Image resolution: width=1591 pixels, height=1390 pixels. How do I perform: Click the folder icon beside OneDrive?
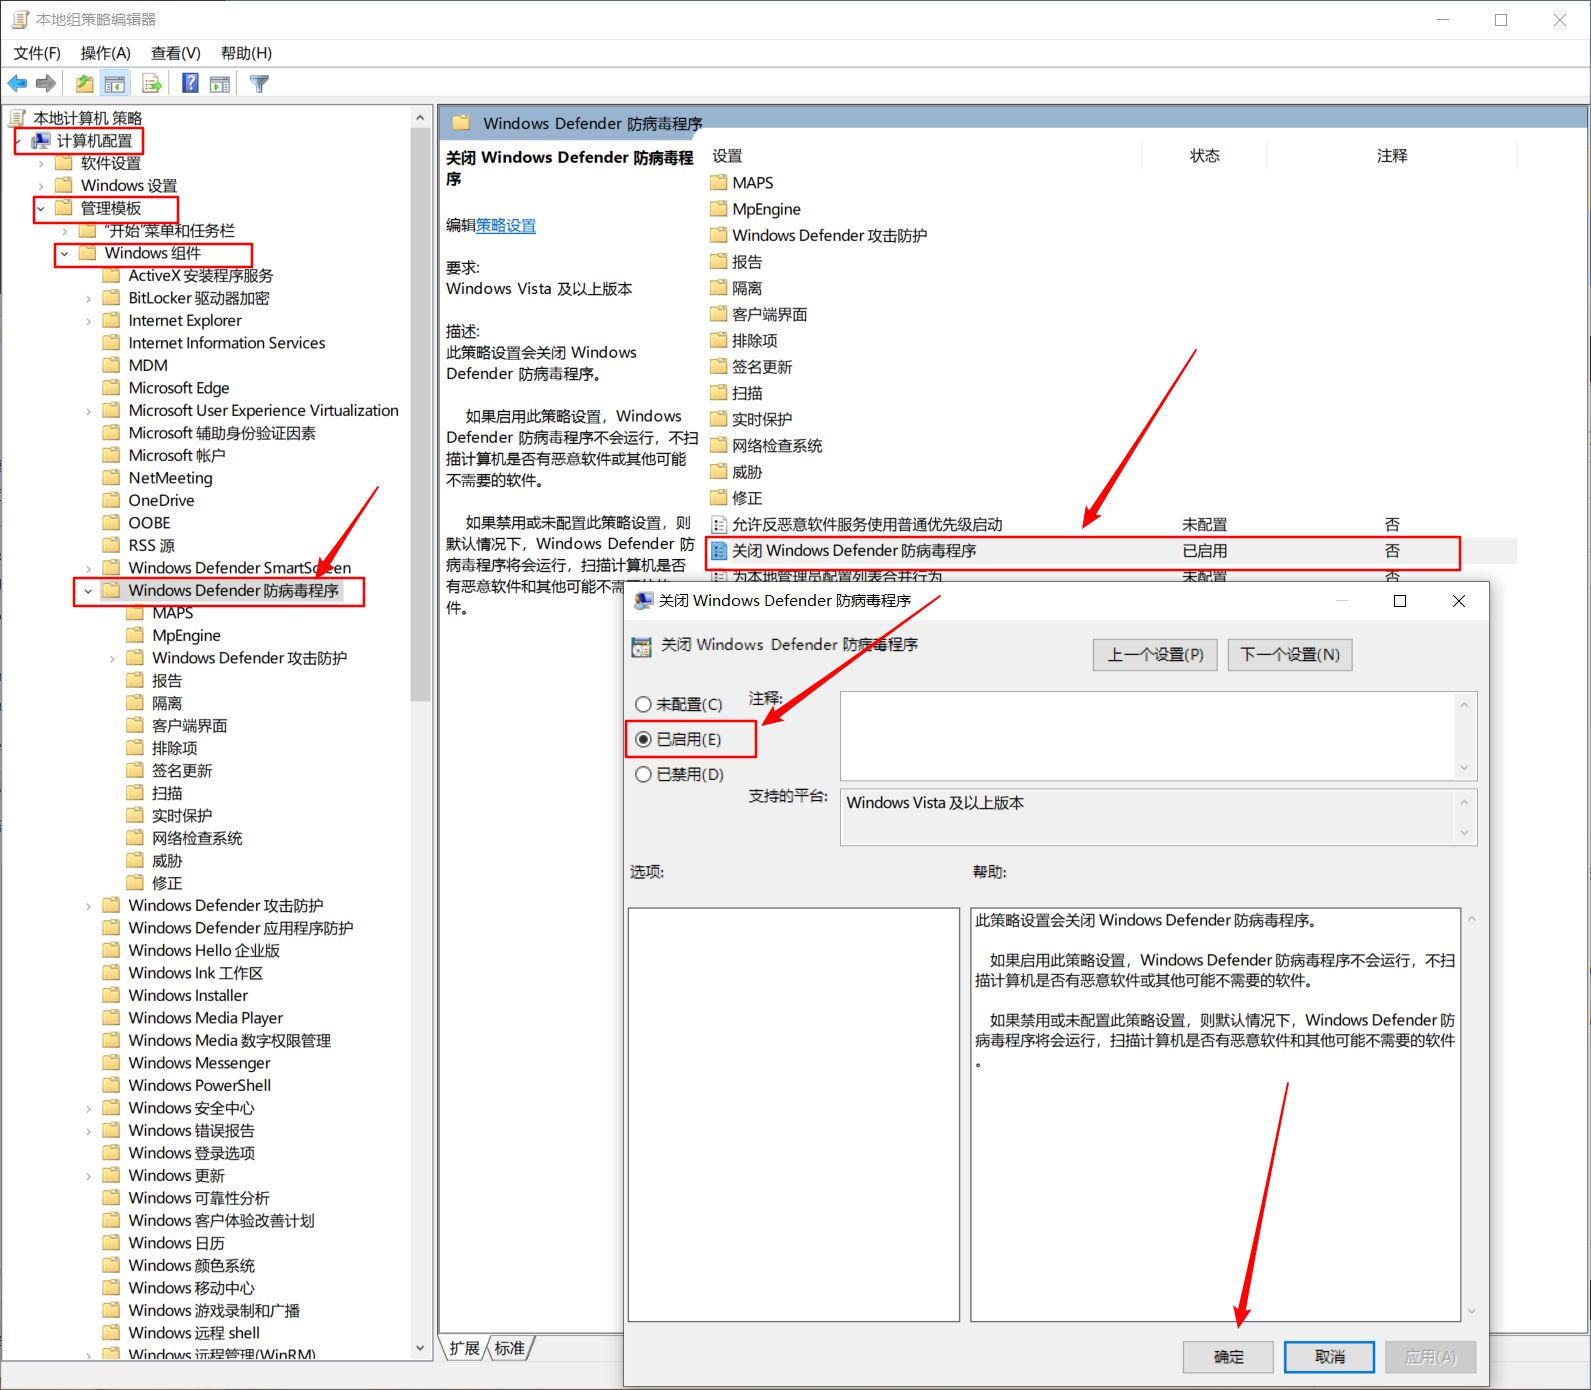pos(112,500)
